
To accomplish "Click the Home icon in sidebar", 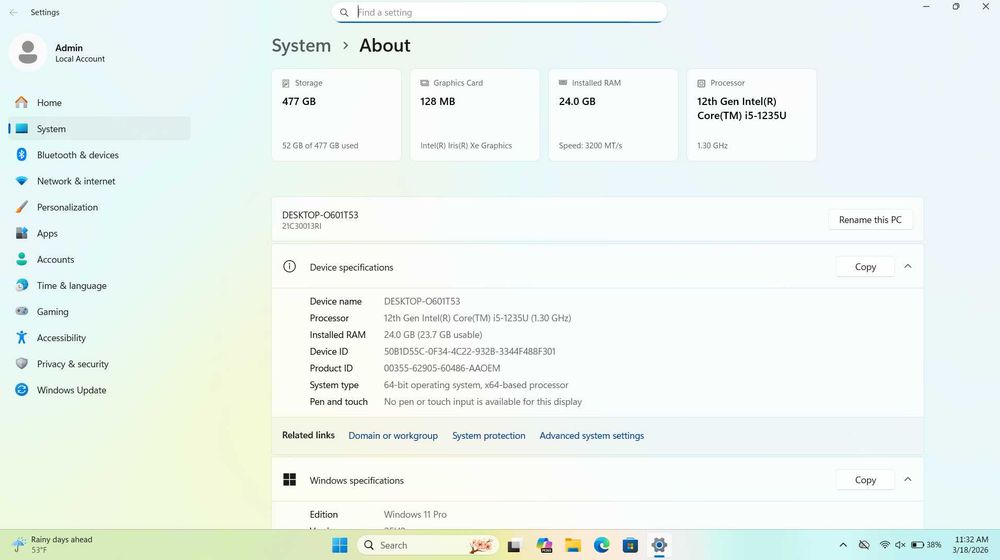I will point(22,102).
